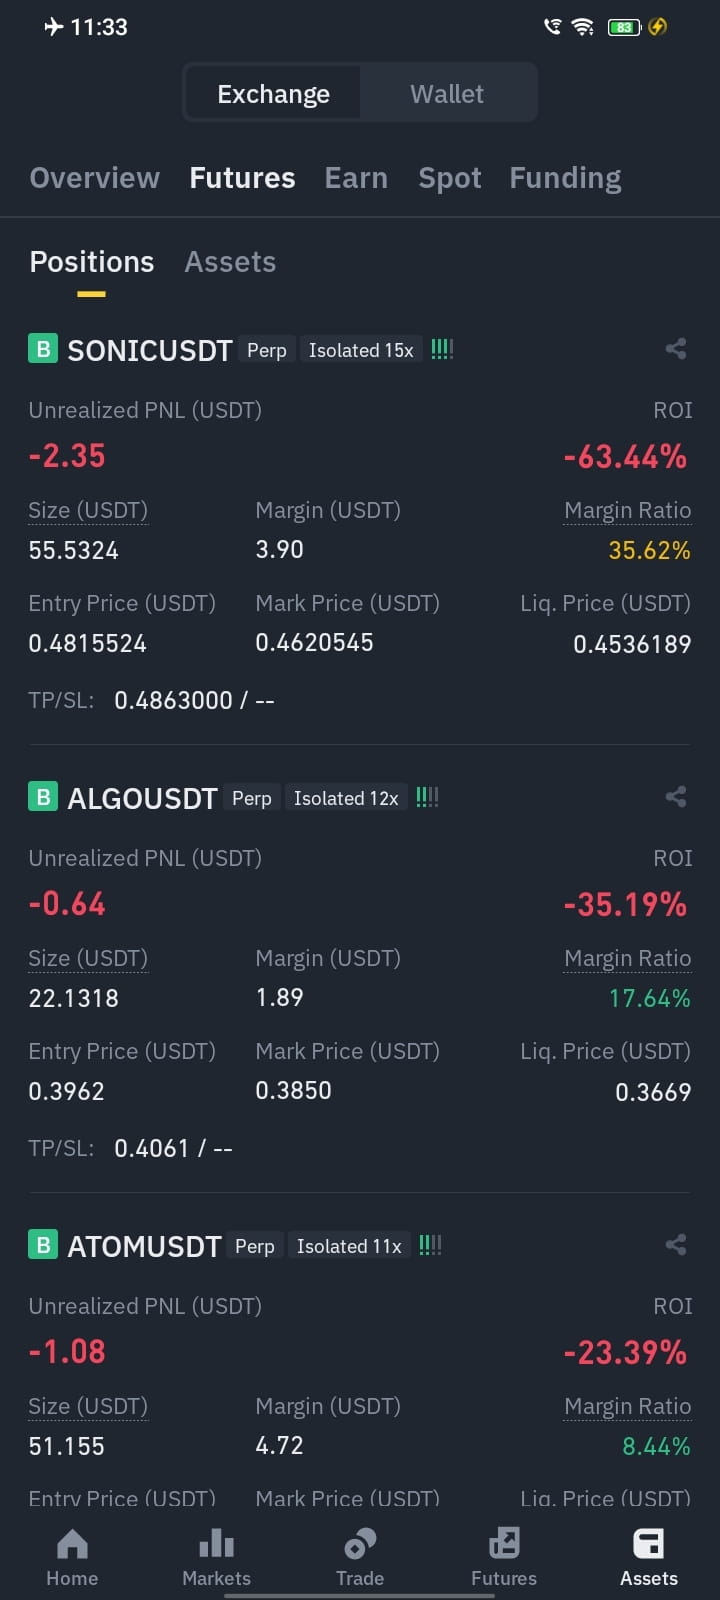Share the ATOMUSDT position

coord(676,1245)
